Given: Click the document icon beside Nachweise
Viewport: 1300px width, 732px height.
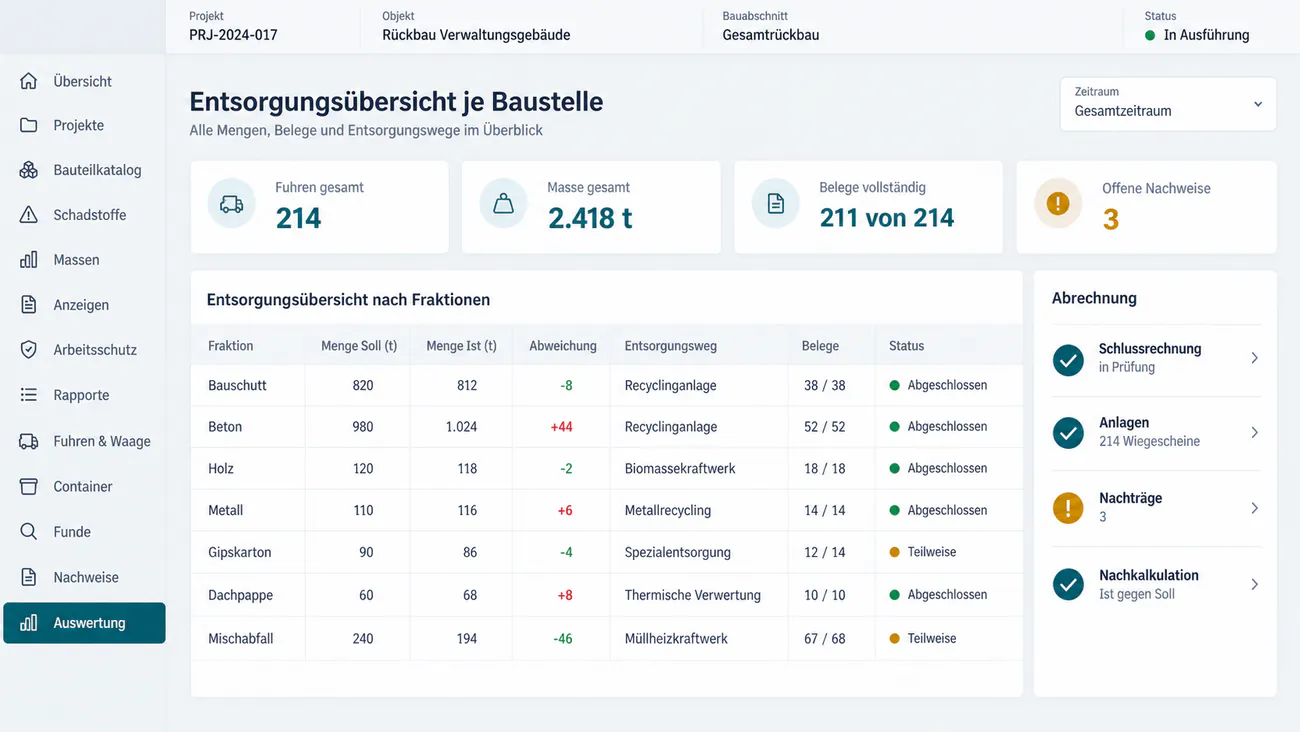Looking at the screenshot, I should 29,577.
